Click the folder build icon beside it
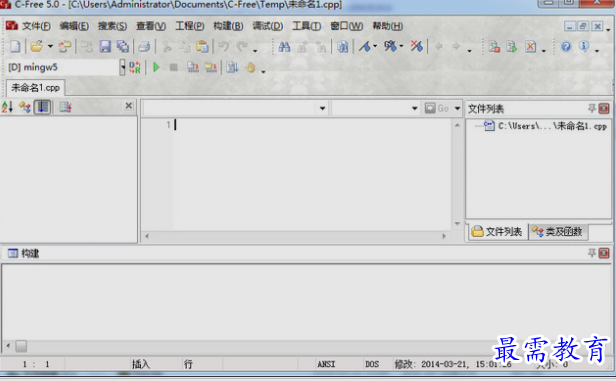Viewport: 616px width, 381px height. point(211,68)
